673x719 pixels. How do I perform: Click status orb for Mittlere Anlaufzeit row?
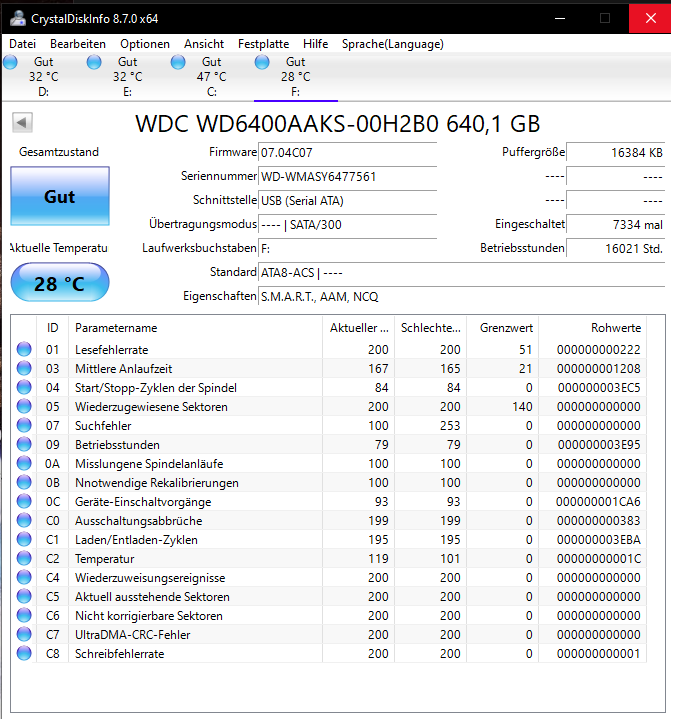pyautogui.click(x=24, y=368)
